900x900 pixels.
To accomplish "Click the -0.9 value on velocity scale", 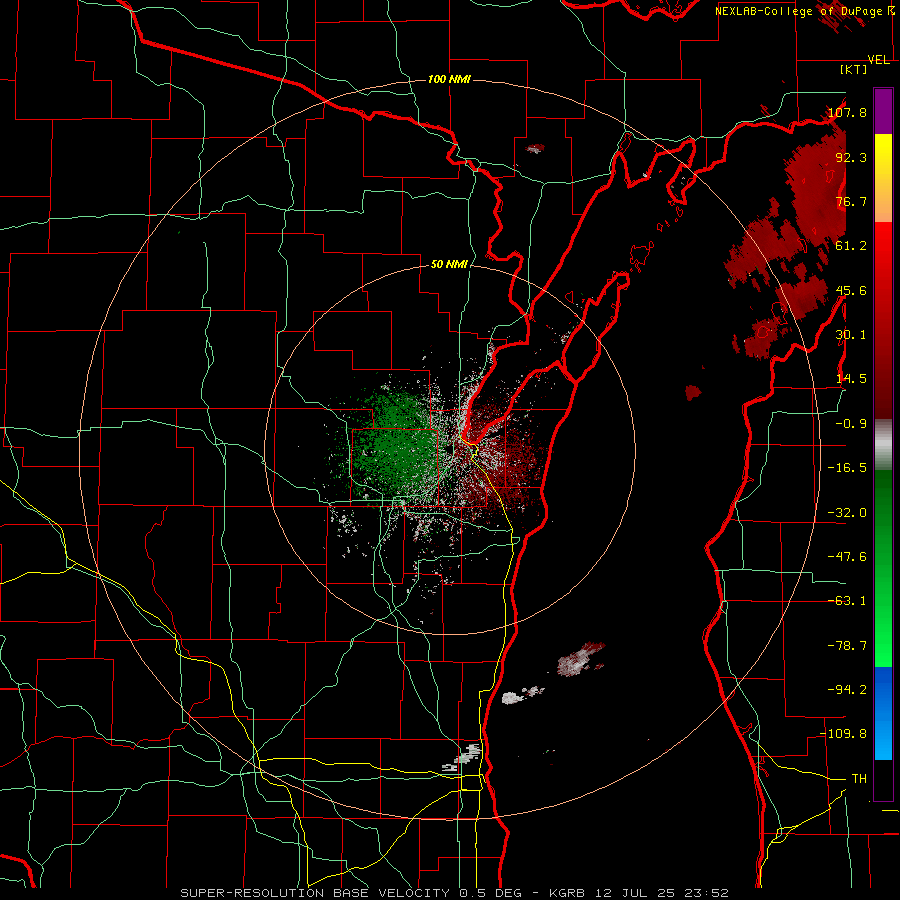I will coord(851,424).
